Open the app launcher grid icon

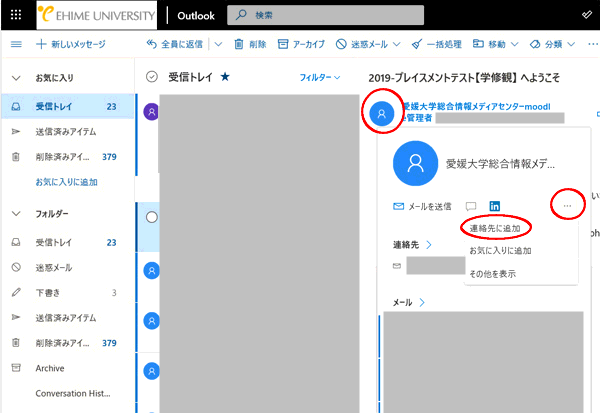14,16
